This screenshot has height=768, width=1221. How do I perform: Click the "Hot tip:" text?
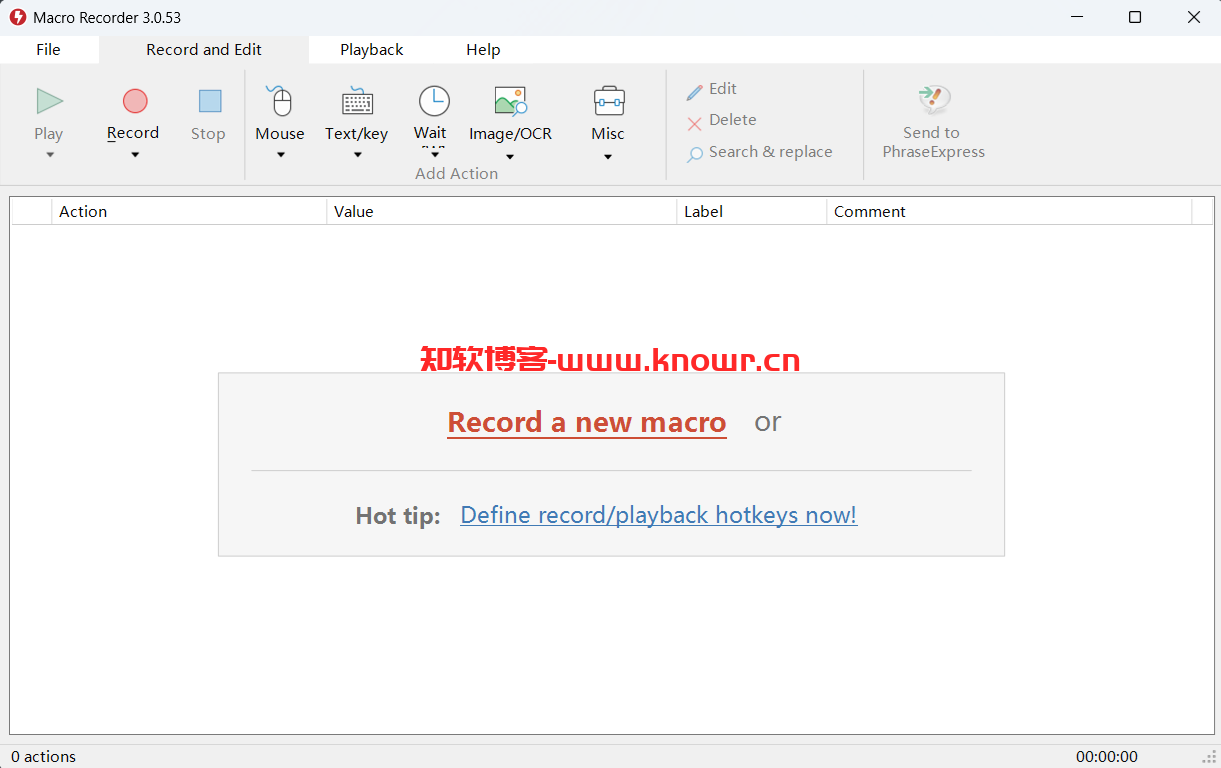click(x=398, y=516)
